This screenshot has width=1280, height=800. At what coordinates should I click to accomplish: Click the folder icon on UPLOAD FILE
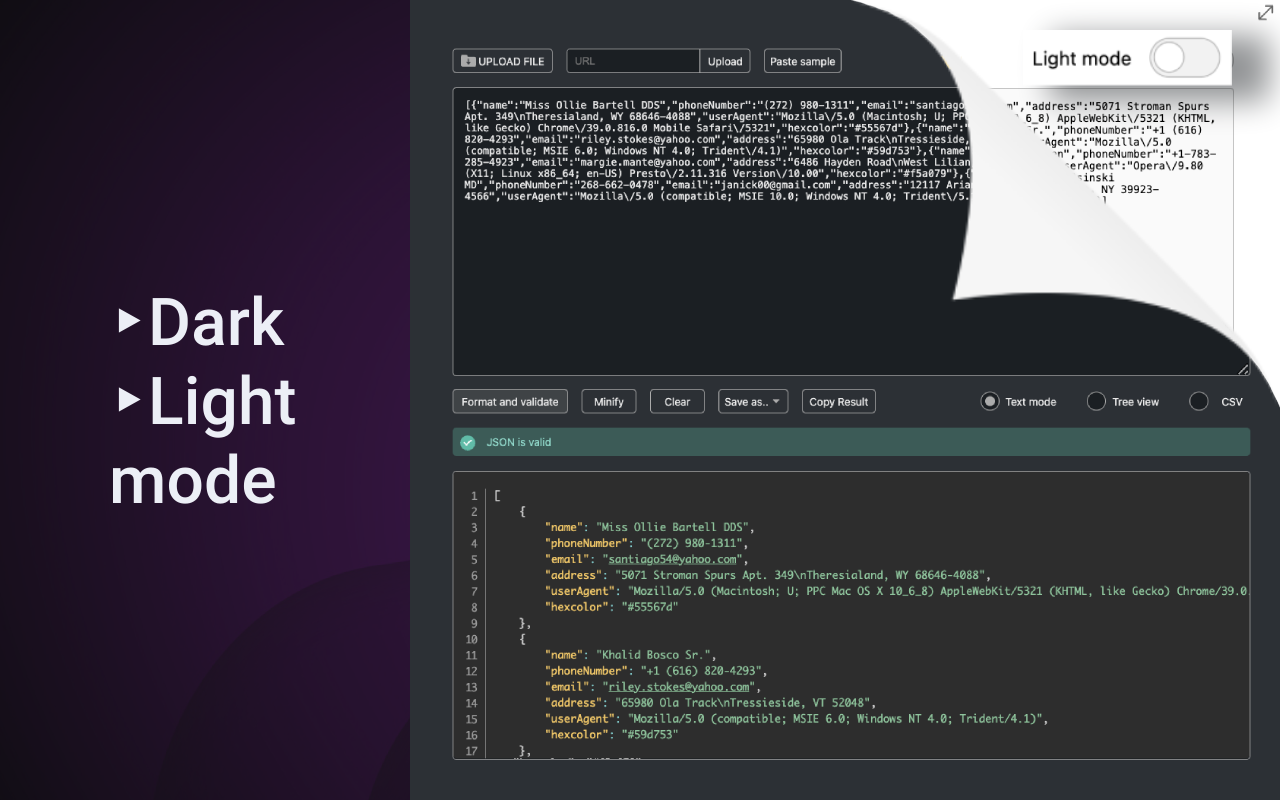click(467, 61)
